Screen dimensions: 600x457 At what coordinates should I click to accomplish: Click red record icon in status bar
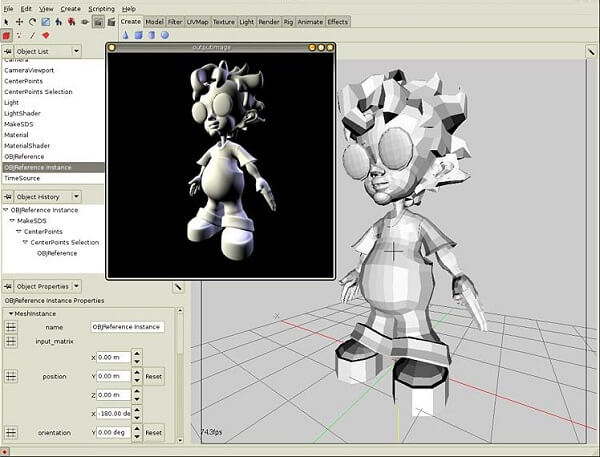pyautogui.click(x=5, y=452)
